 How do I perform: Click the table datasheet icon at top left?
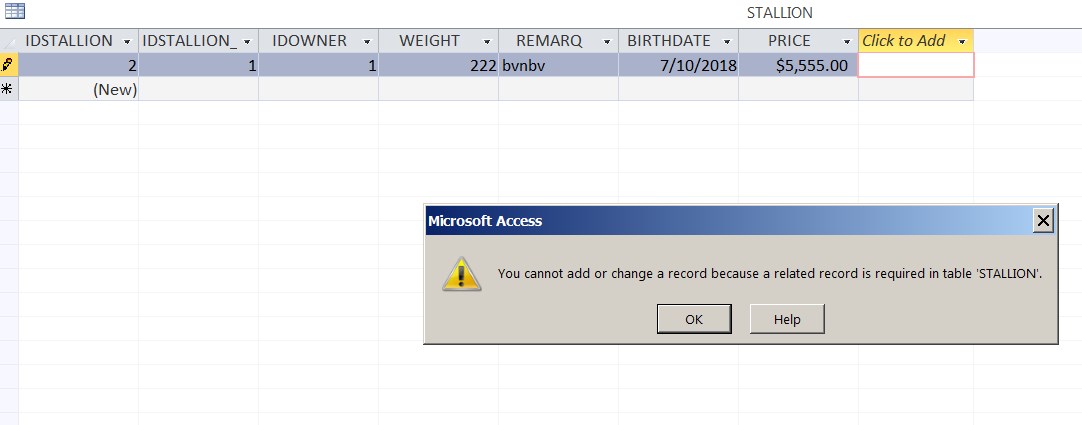click(x=14, y=10)
